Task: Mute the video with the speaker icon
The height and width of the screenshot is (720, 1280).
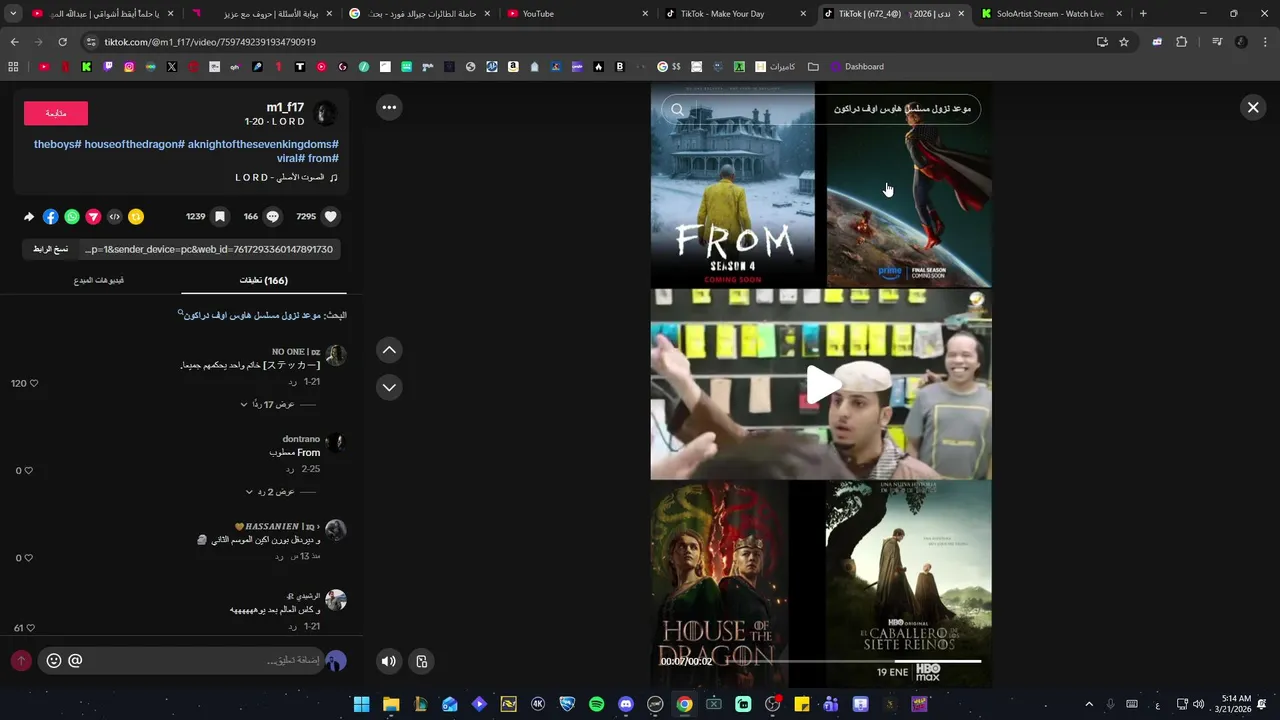Action: [x=389, y=661]
